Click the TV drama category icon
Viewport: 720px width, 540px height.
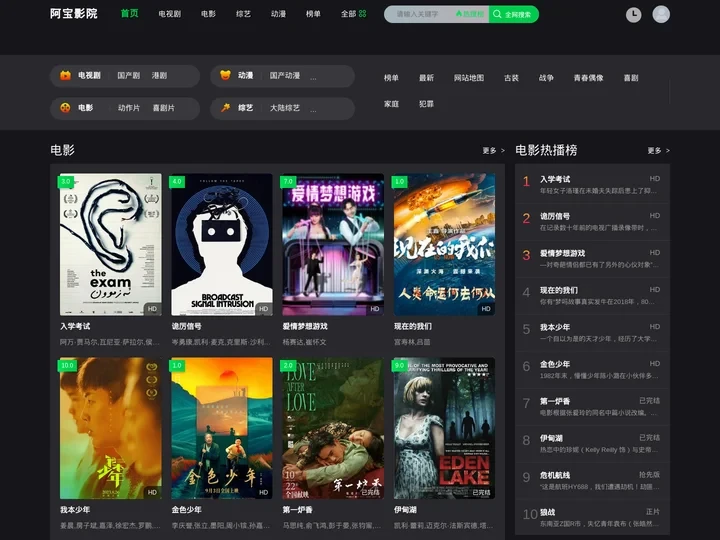pyautogui.click(x=66, y=75)
